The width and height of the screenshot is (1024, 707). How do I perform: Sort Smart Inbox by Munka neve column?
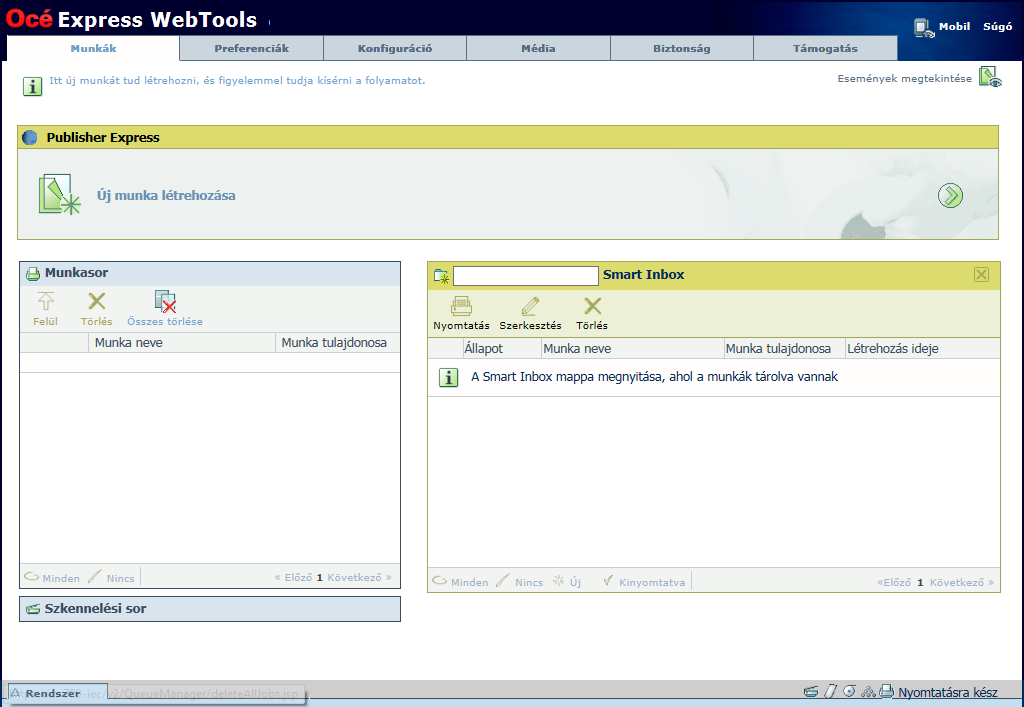[x=633, y=349]
